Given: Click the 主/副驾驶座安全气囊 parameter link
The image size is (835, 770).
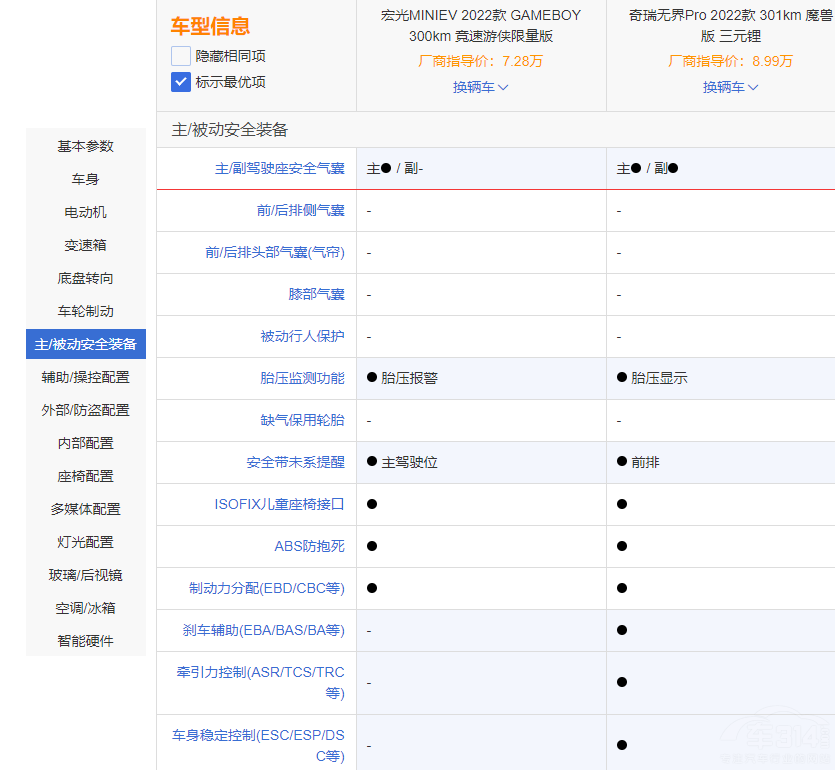Looking at the screenshot, I should click(279, 169).
